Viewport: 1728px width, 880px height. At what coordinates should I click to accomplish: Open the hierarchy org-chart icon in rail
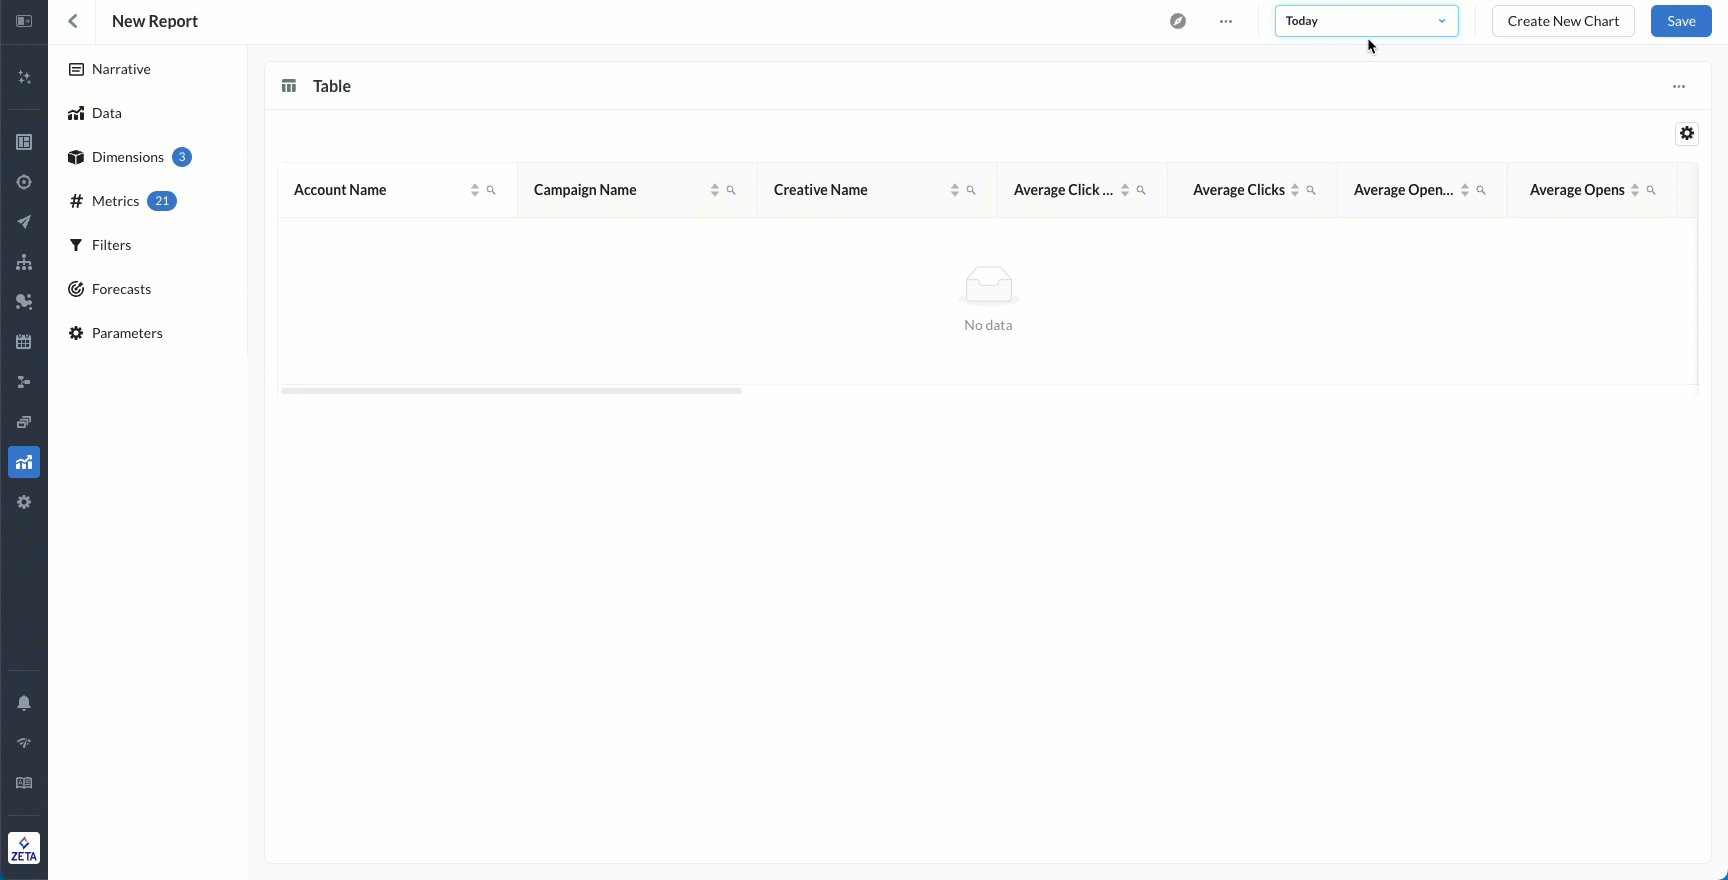tap(24, 262)
